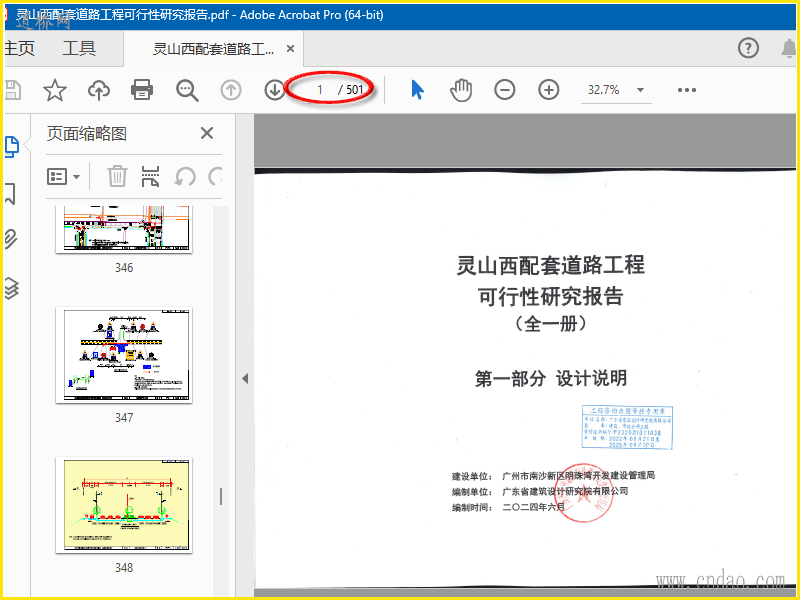This screenshot has width=800, height=600.
Task: Open the extract pages tool icon in thumbnails panel
Action: pos(151,177)
